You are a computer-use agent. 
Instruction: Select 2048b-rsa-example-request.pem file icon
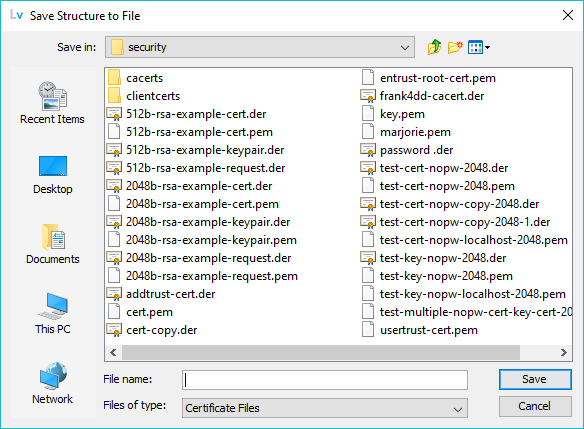[114, 276]
